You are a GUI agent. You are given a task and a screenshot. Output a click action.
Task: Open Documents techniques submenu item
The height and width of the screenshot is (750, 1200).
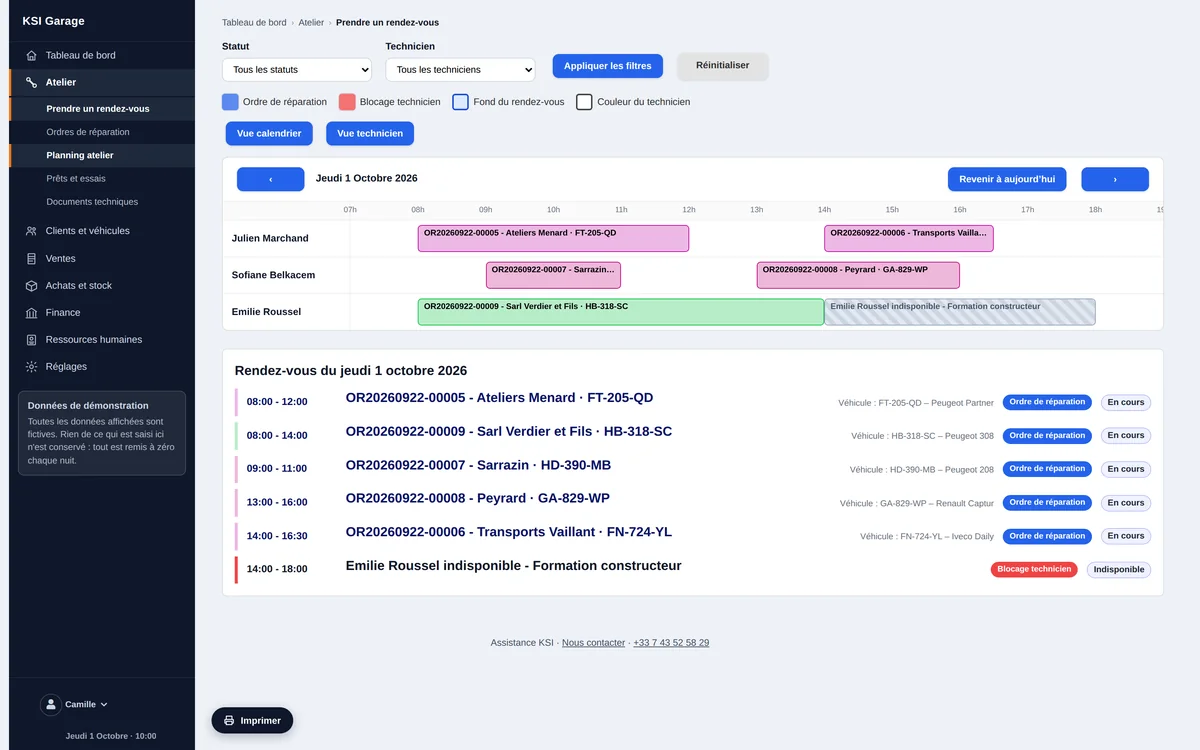[92, 202]
